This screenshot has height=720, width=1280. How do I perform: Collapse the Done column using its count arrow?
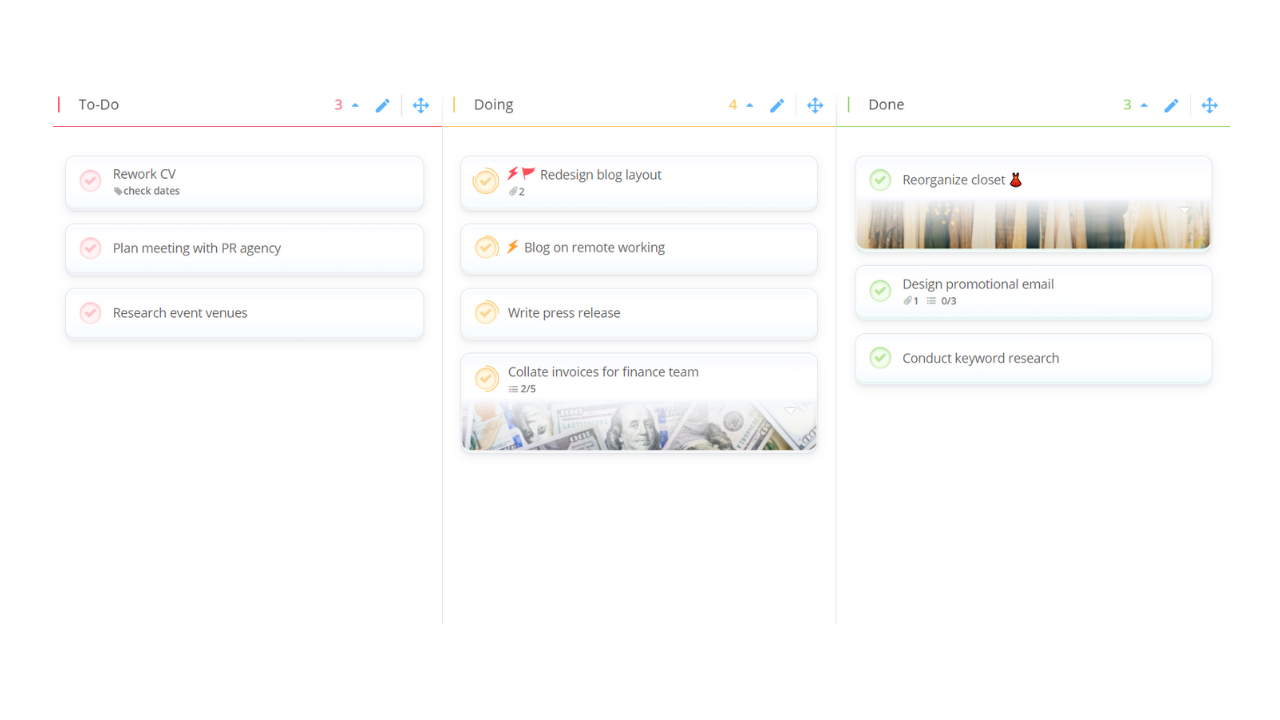(1144, 105)
